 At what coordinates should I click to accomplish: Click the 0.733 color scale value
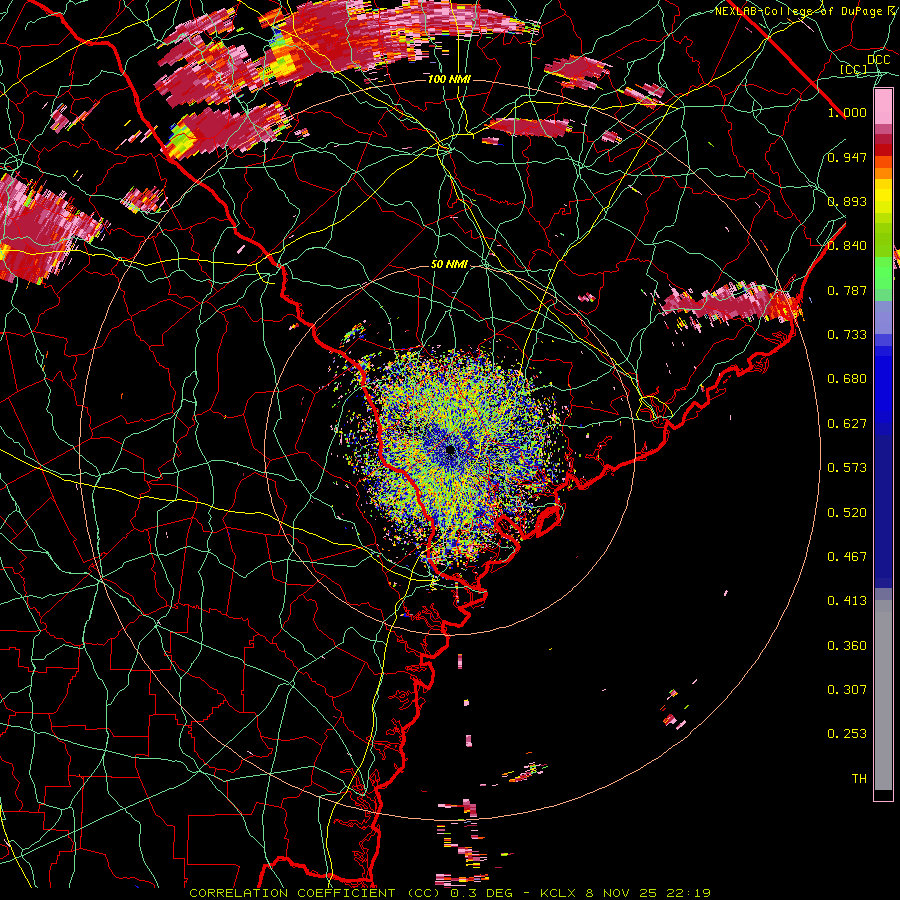click(x=847, y=335)
